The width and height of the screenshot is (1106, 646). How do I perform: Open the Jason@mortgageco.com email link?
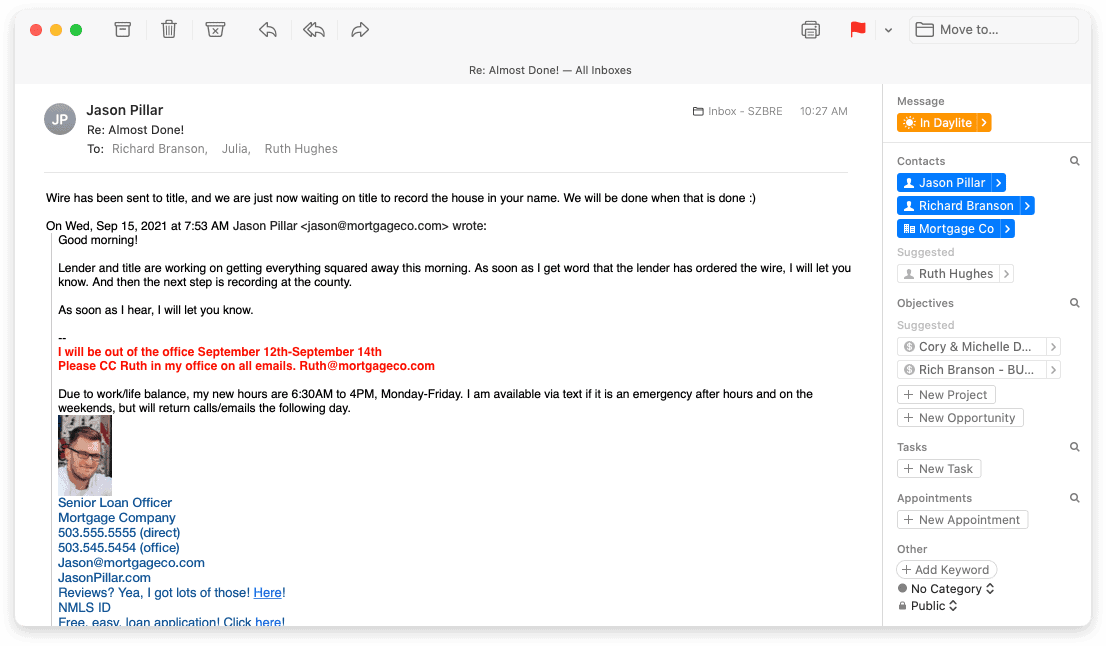pyautogui.click(x=131, y=563)
